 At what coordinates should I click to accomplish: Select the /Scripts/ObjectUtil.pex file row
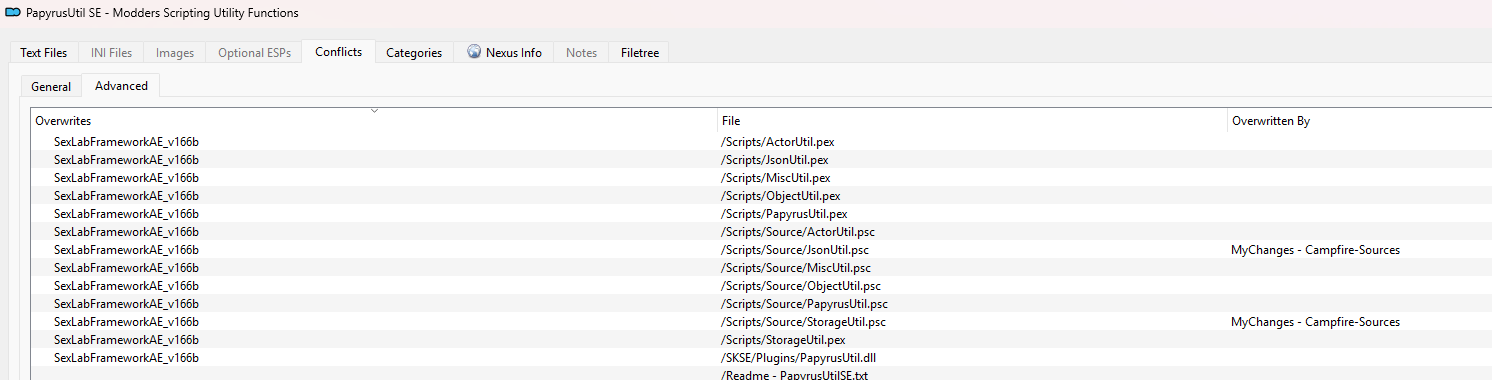761,196
